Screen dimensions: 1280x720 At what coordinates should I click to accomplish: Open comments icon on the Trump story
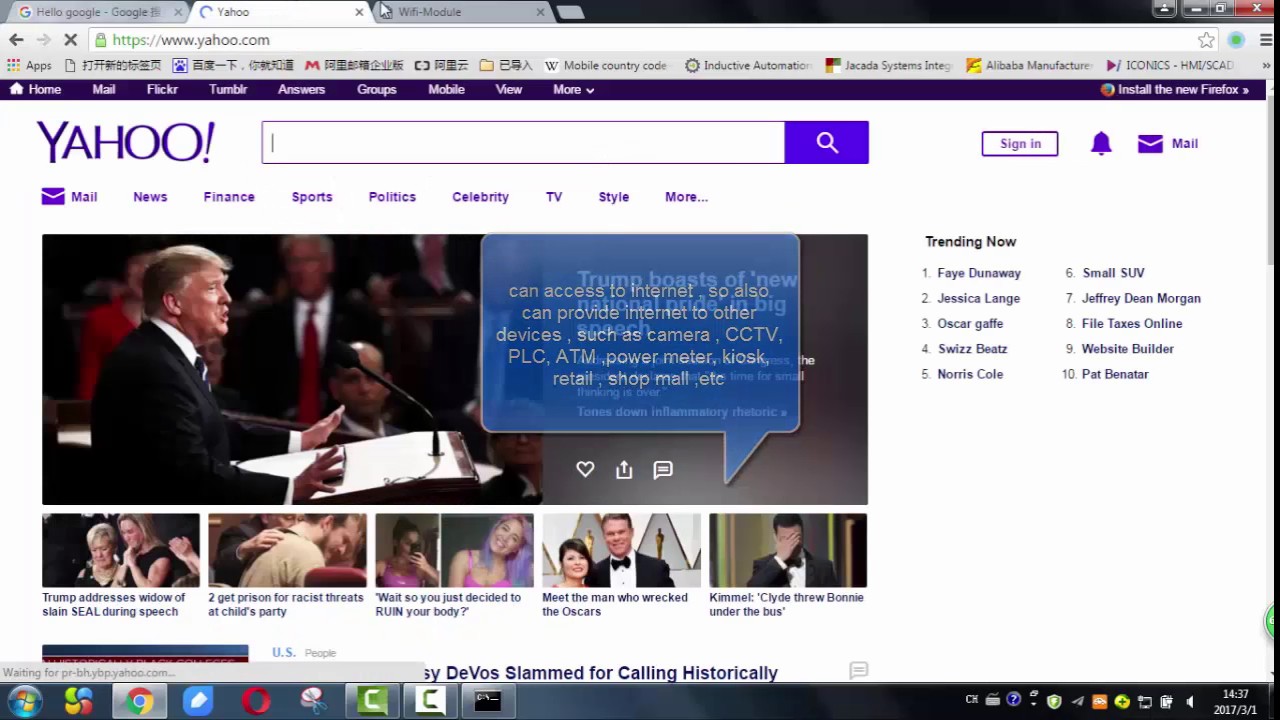[663, 469]
